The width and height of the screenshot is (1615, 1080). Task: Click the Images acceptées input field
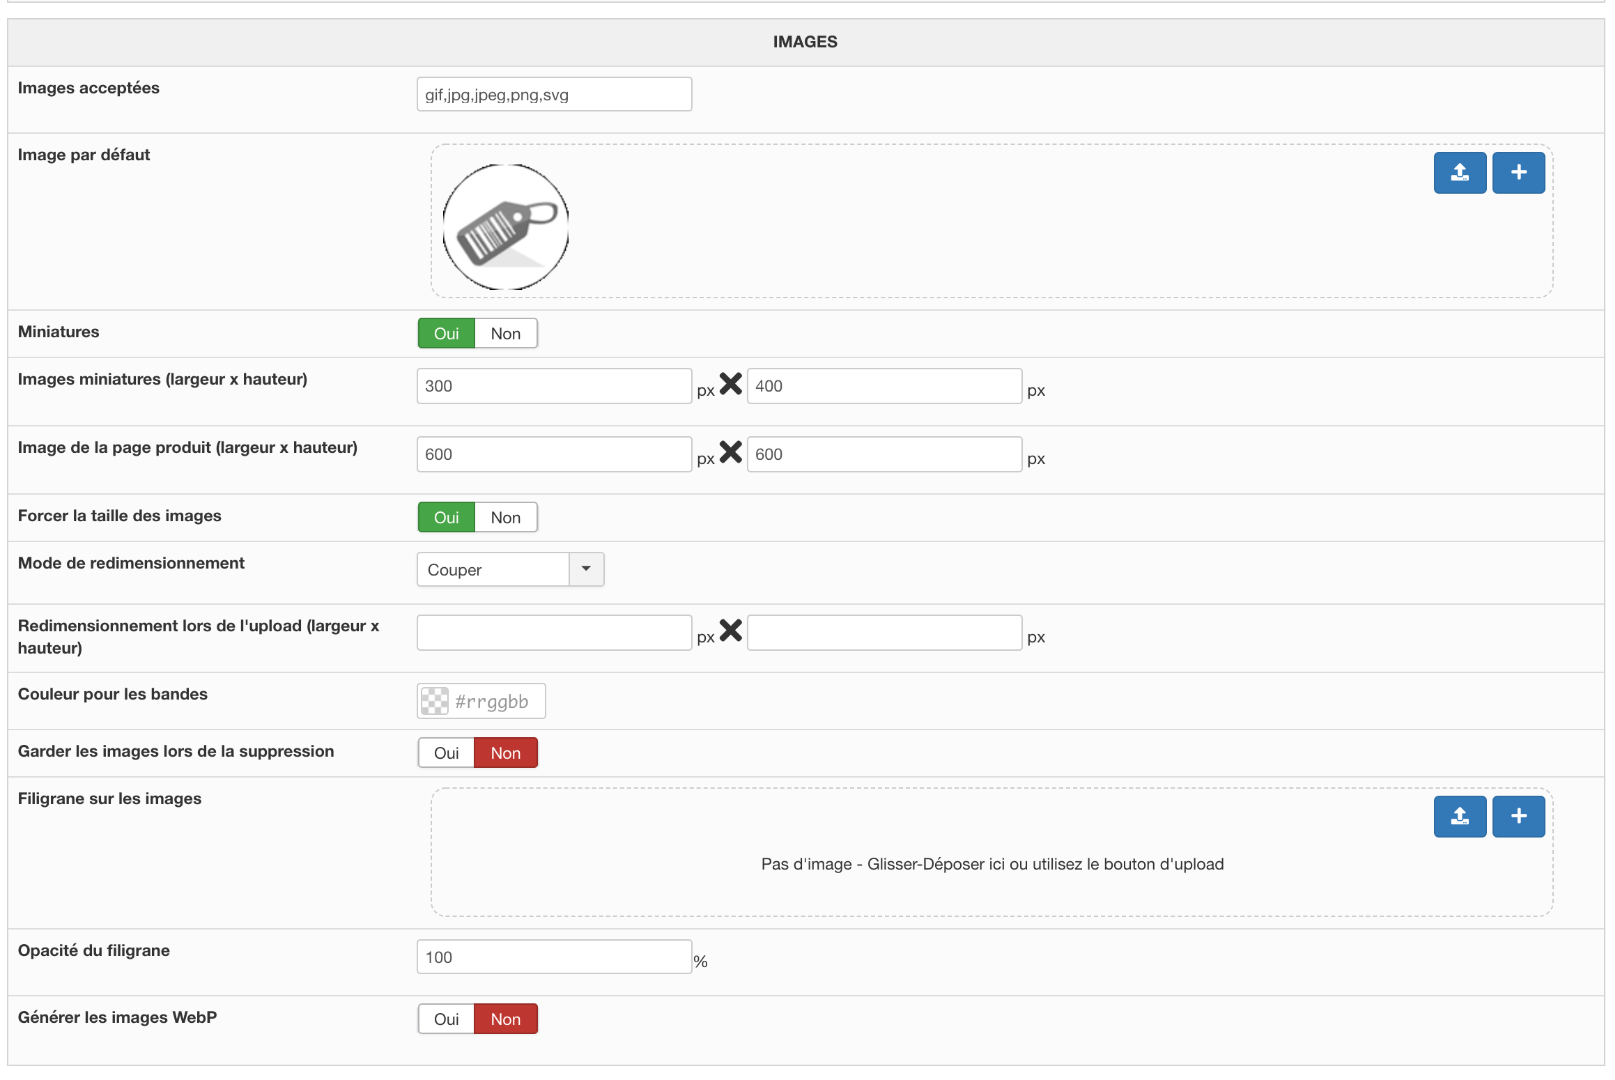(554, 95)
